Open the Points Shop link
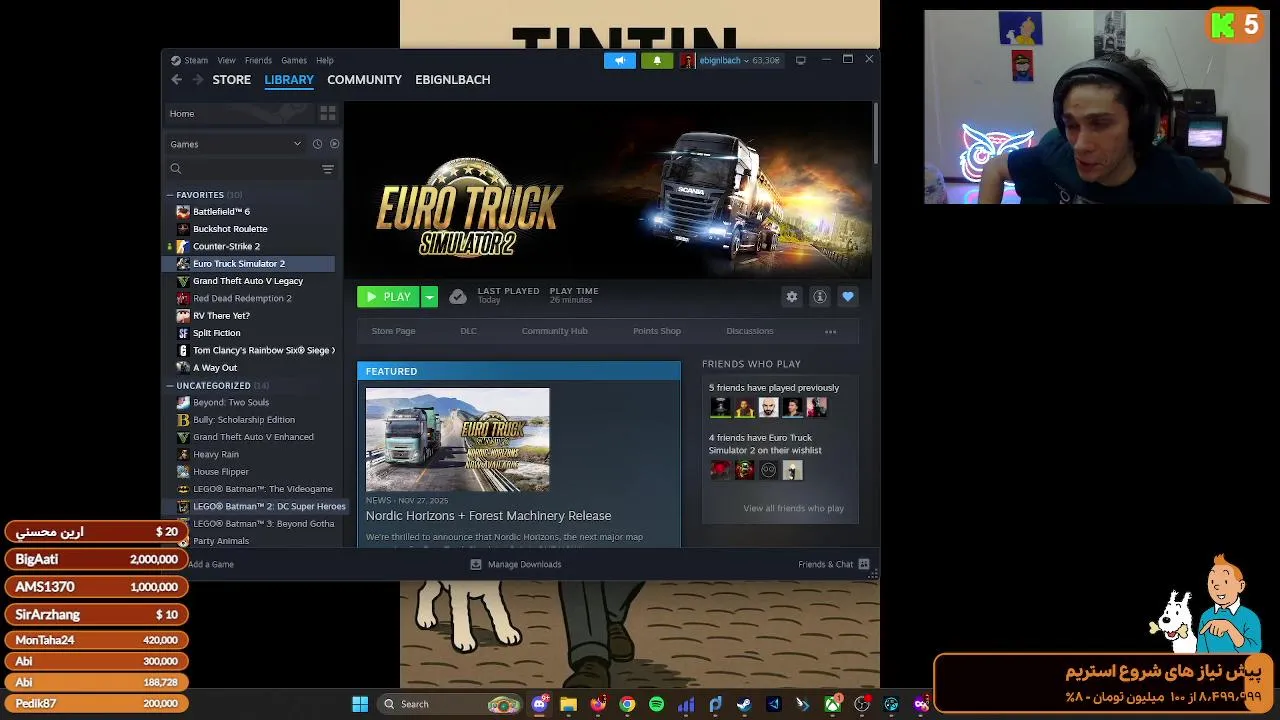 (x=657, y=331)
